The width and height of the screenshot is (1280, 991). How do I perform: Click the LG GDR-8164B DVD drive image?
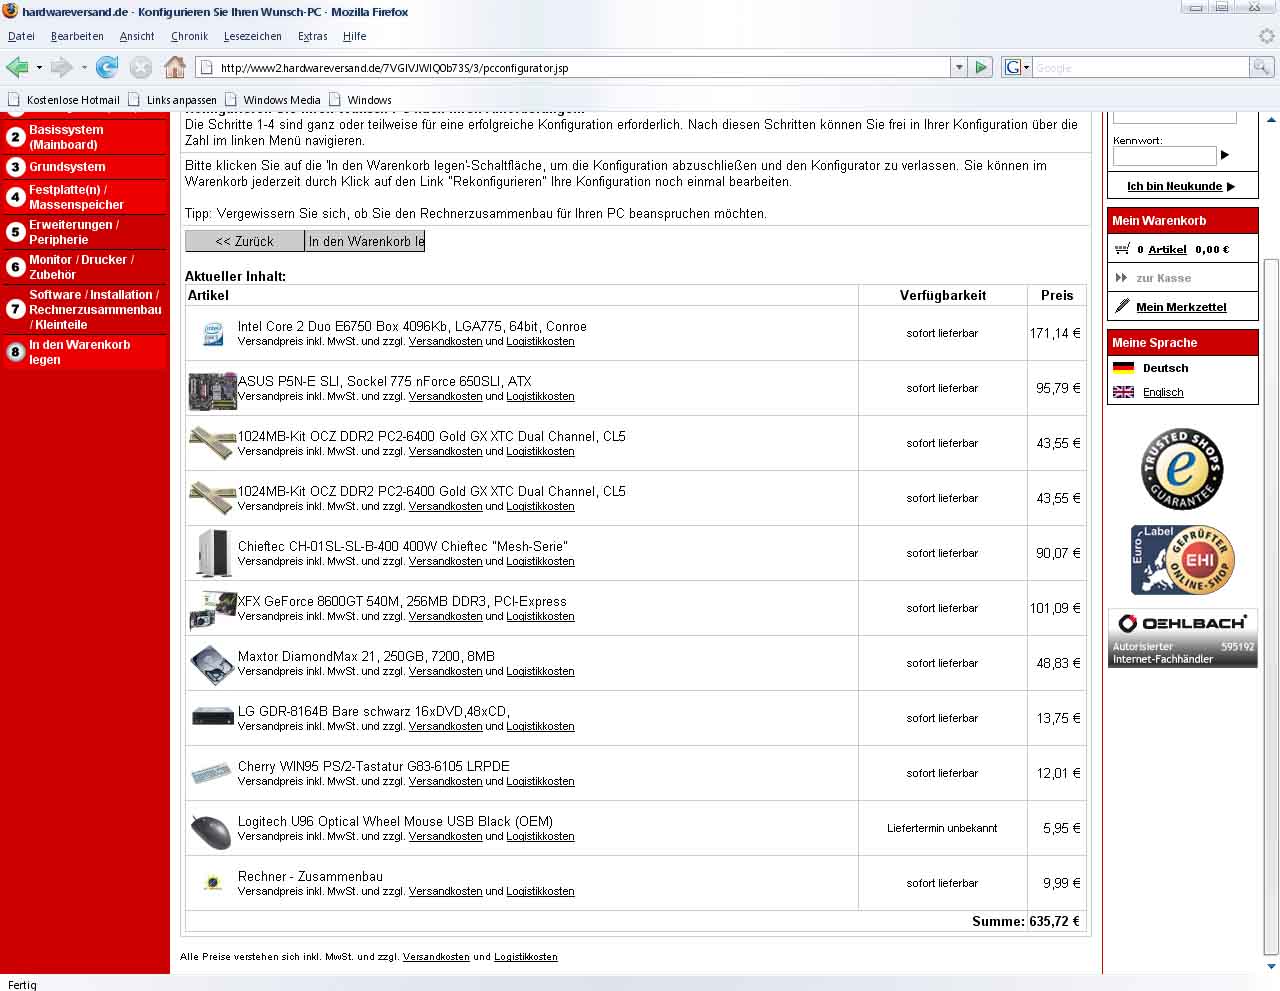[212, 716]
